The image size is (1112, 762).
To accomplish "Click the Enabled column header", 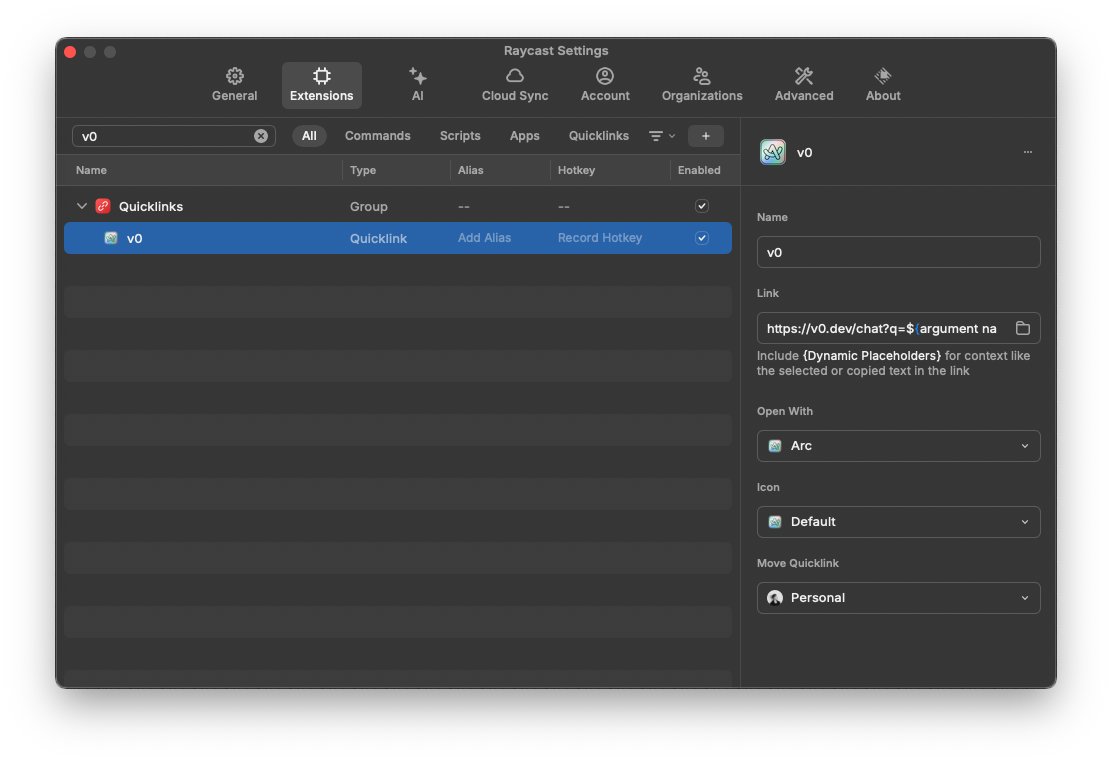I will [699, 170].
